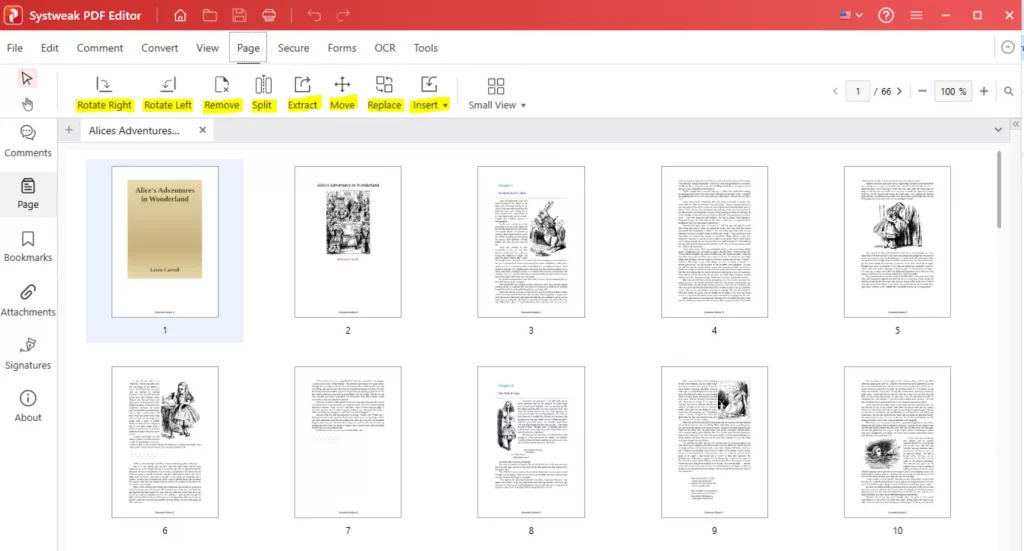This screenshot has width=1024, height=551.
Task: Click the Rotate Right page tool
Action: pos(104,93)
